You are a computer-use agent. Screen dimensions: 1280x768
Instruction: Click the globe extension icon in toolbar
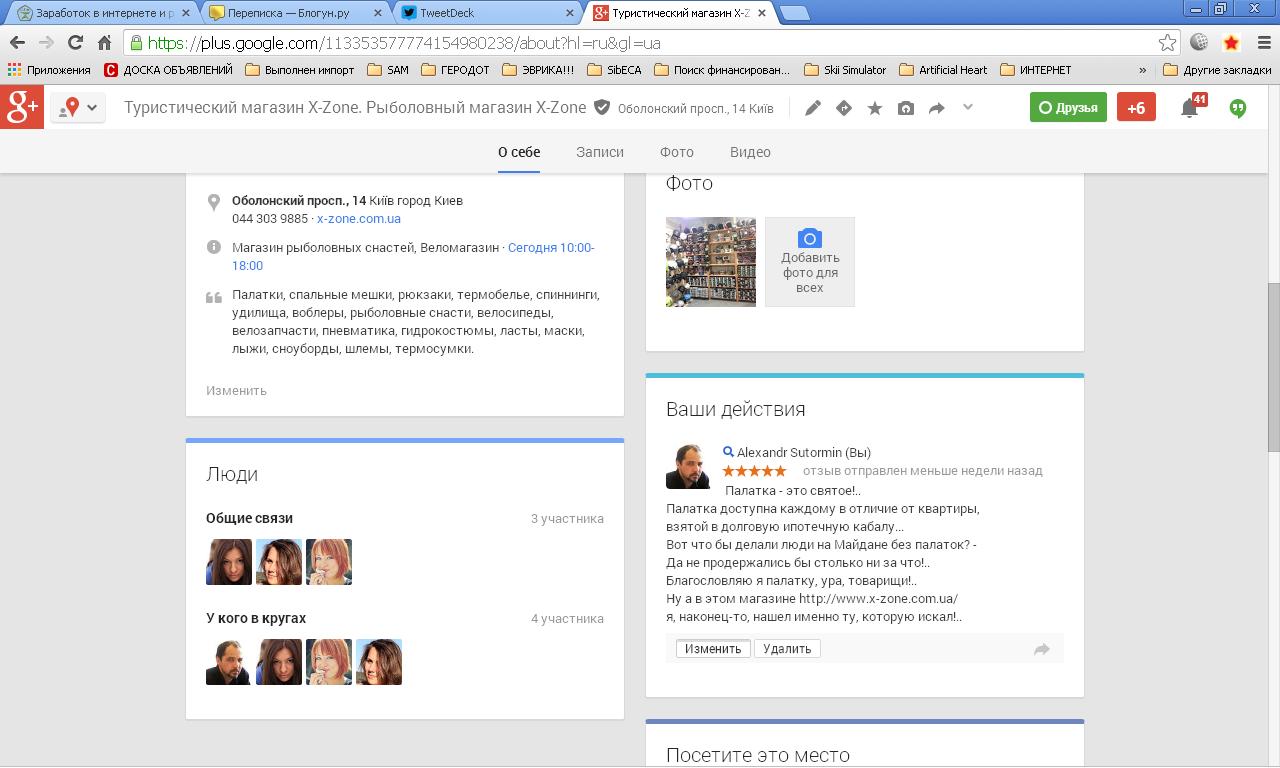click(x=1200, y=42)
